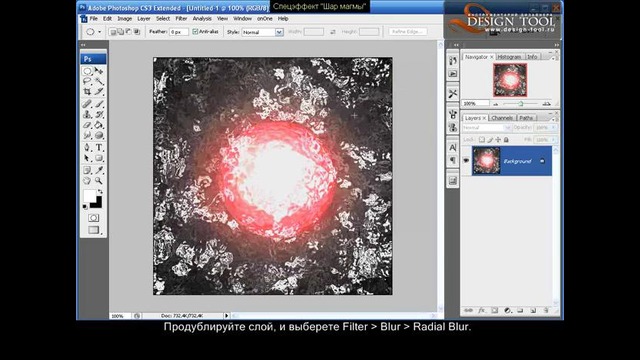
Task: Toggle Lock transparent pixels
Action: point(482,140)
